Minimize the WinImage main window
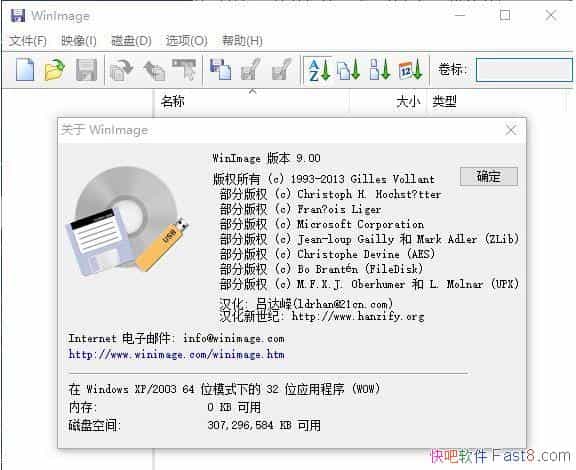This screenshot has width=576, height=470. [460, 15]
